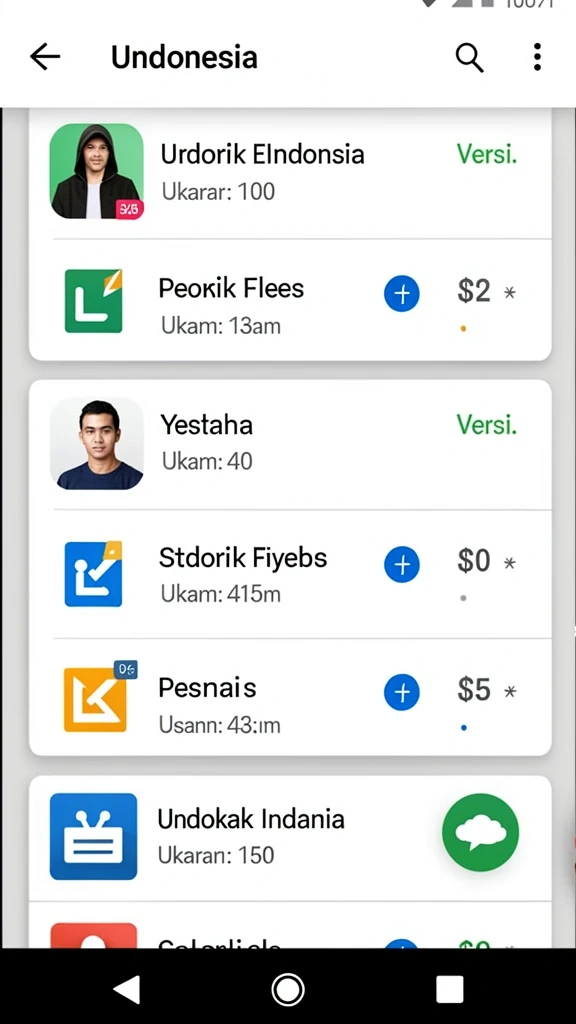
Task: Tap Android recent apps square button
Action: click(x=449, y=989)
